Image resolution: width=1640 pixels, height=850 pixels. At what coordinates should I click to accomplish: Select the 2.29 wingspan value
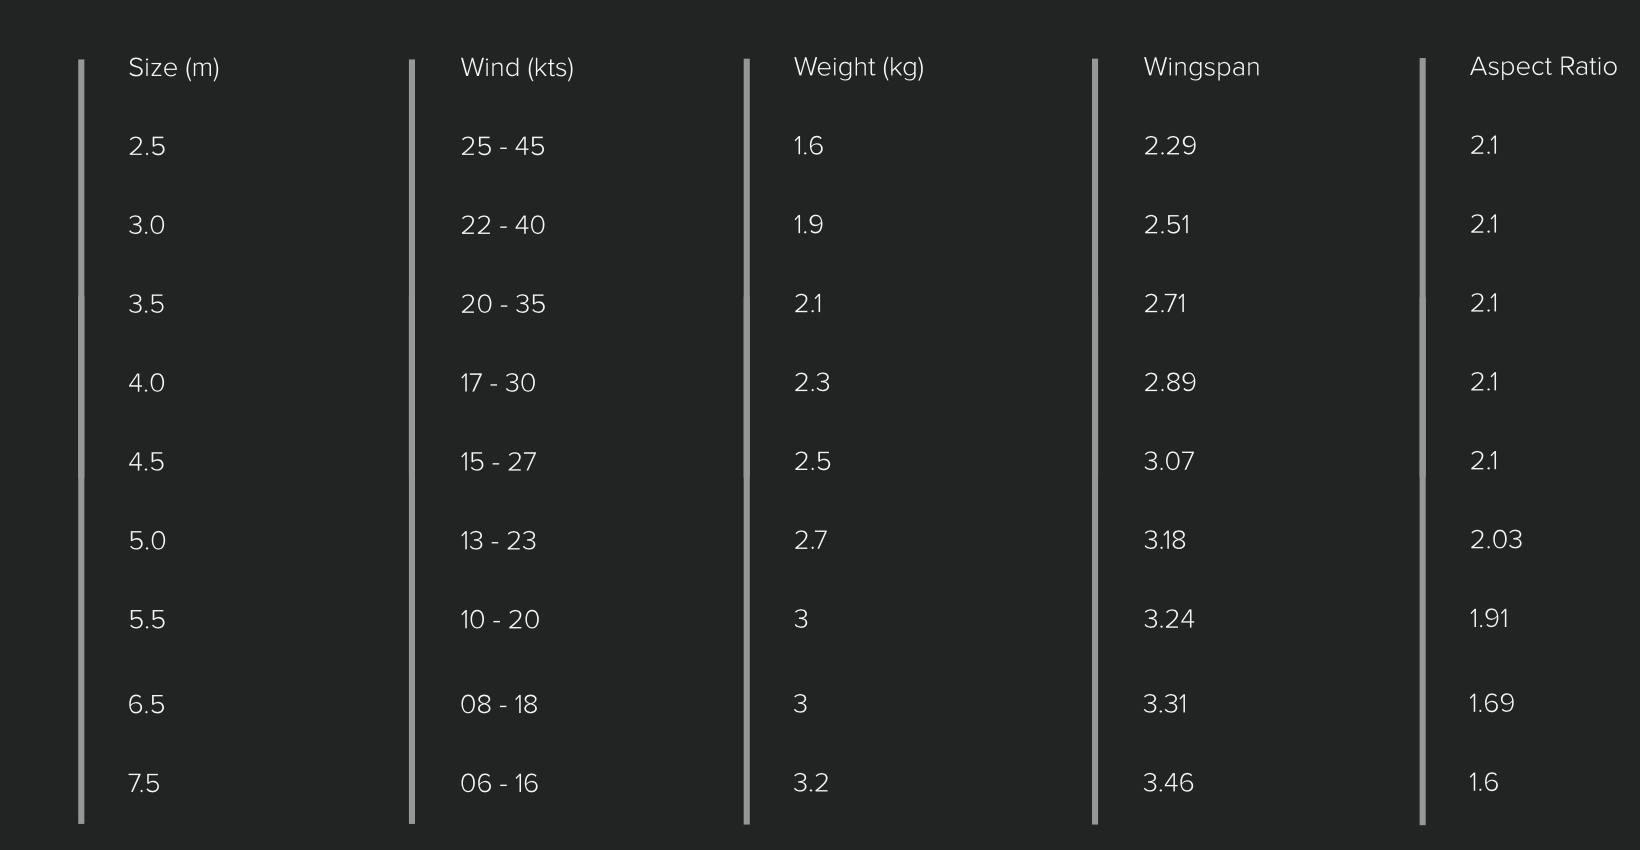[x=1169, y=146]
